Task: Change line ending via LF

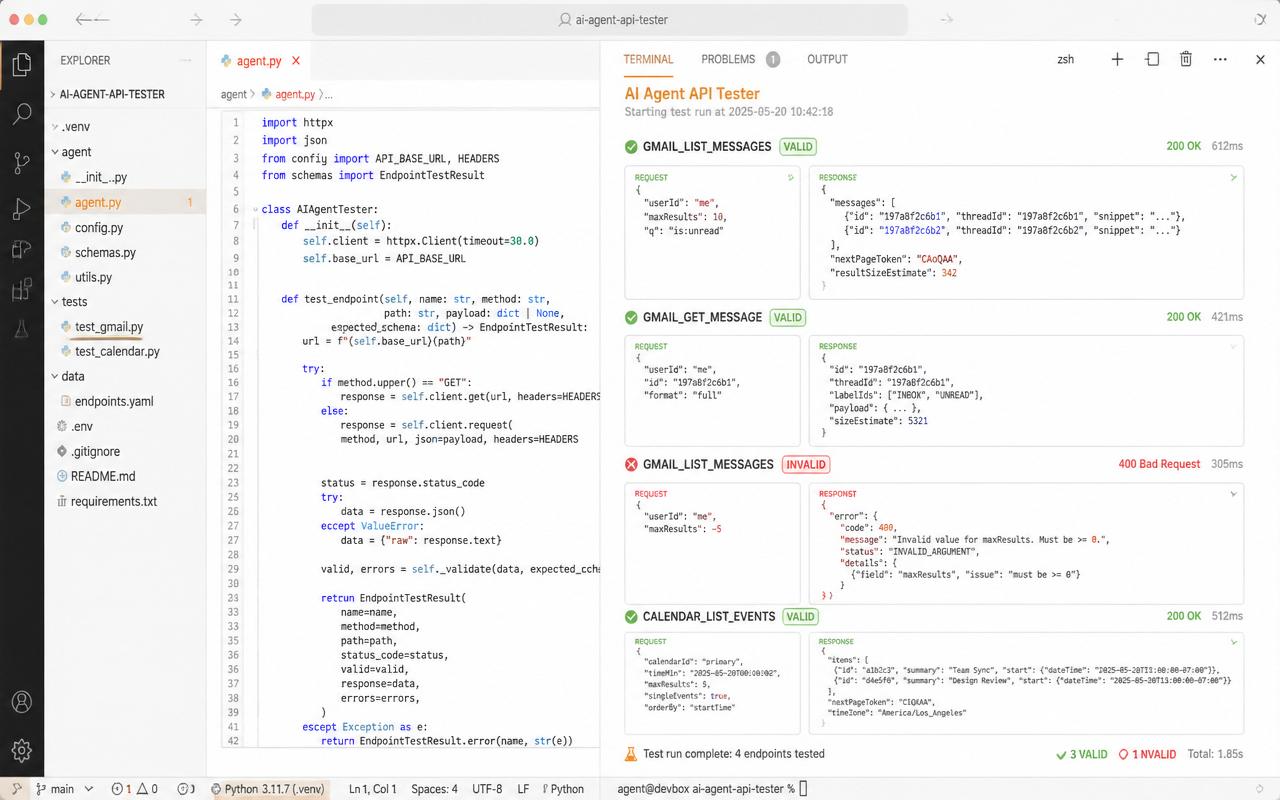Action: pos(523,789)
